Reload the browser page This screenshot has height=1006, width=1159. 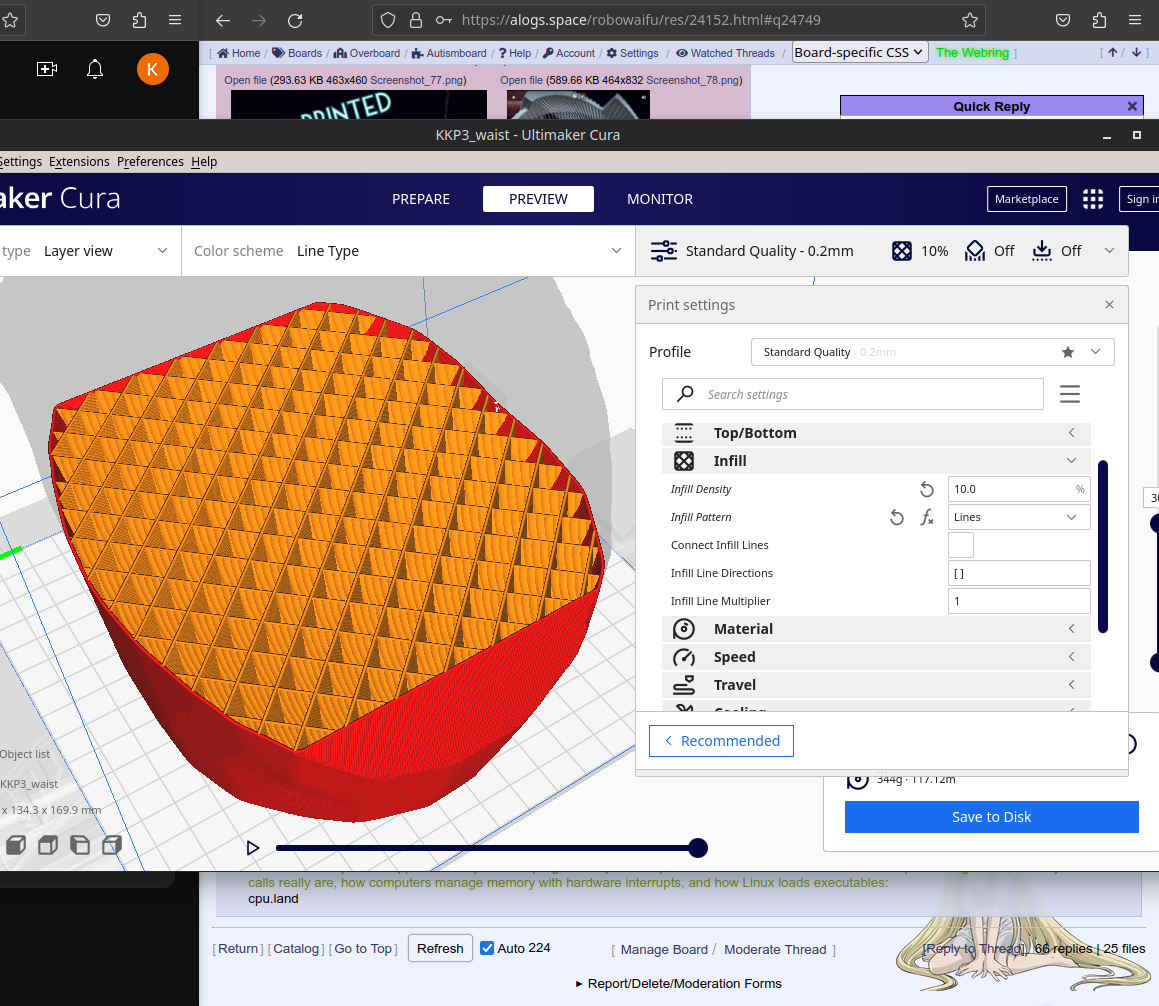pos(295,21)
